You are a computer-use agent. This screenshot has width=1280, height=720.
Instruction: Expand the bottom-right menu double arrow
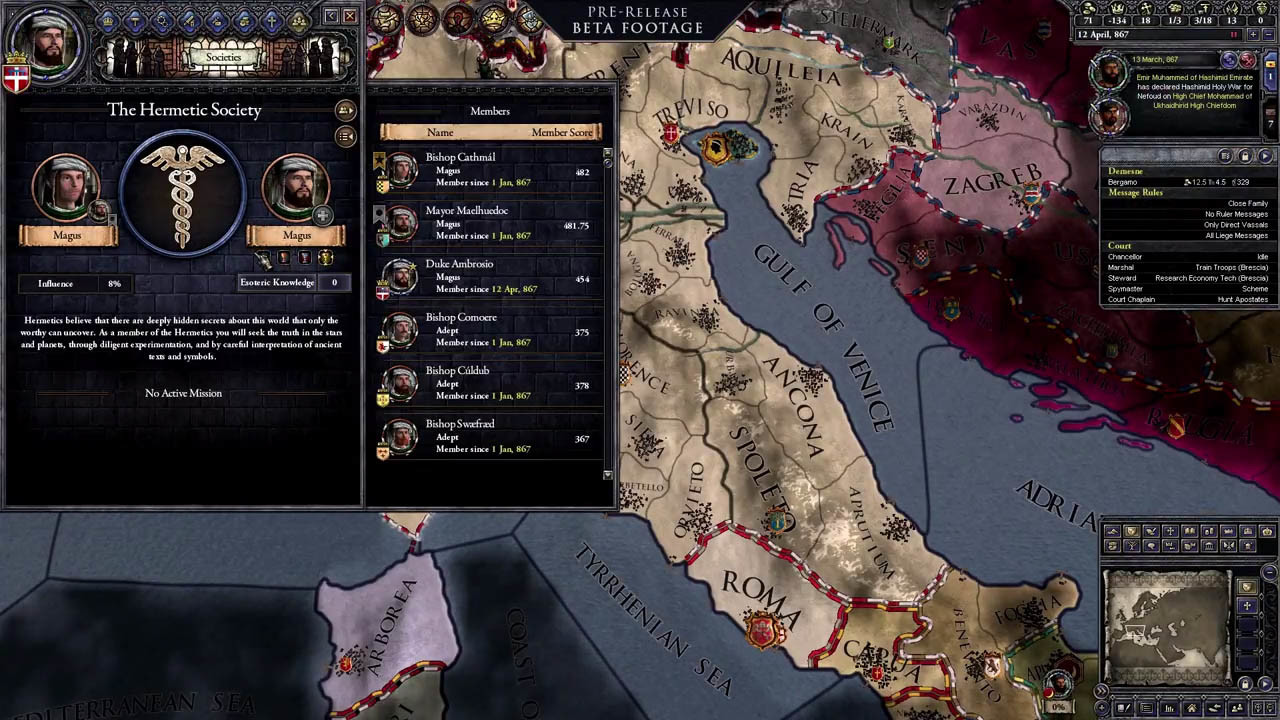pos(1101,691)
